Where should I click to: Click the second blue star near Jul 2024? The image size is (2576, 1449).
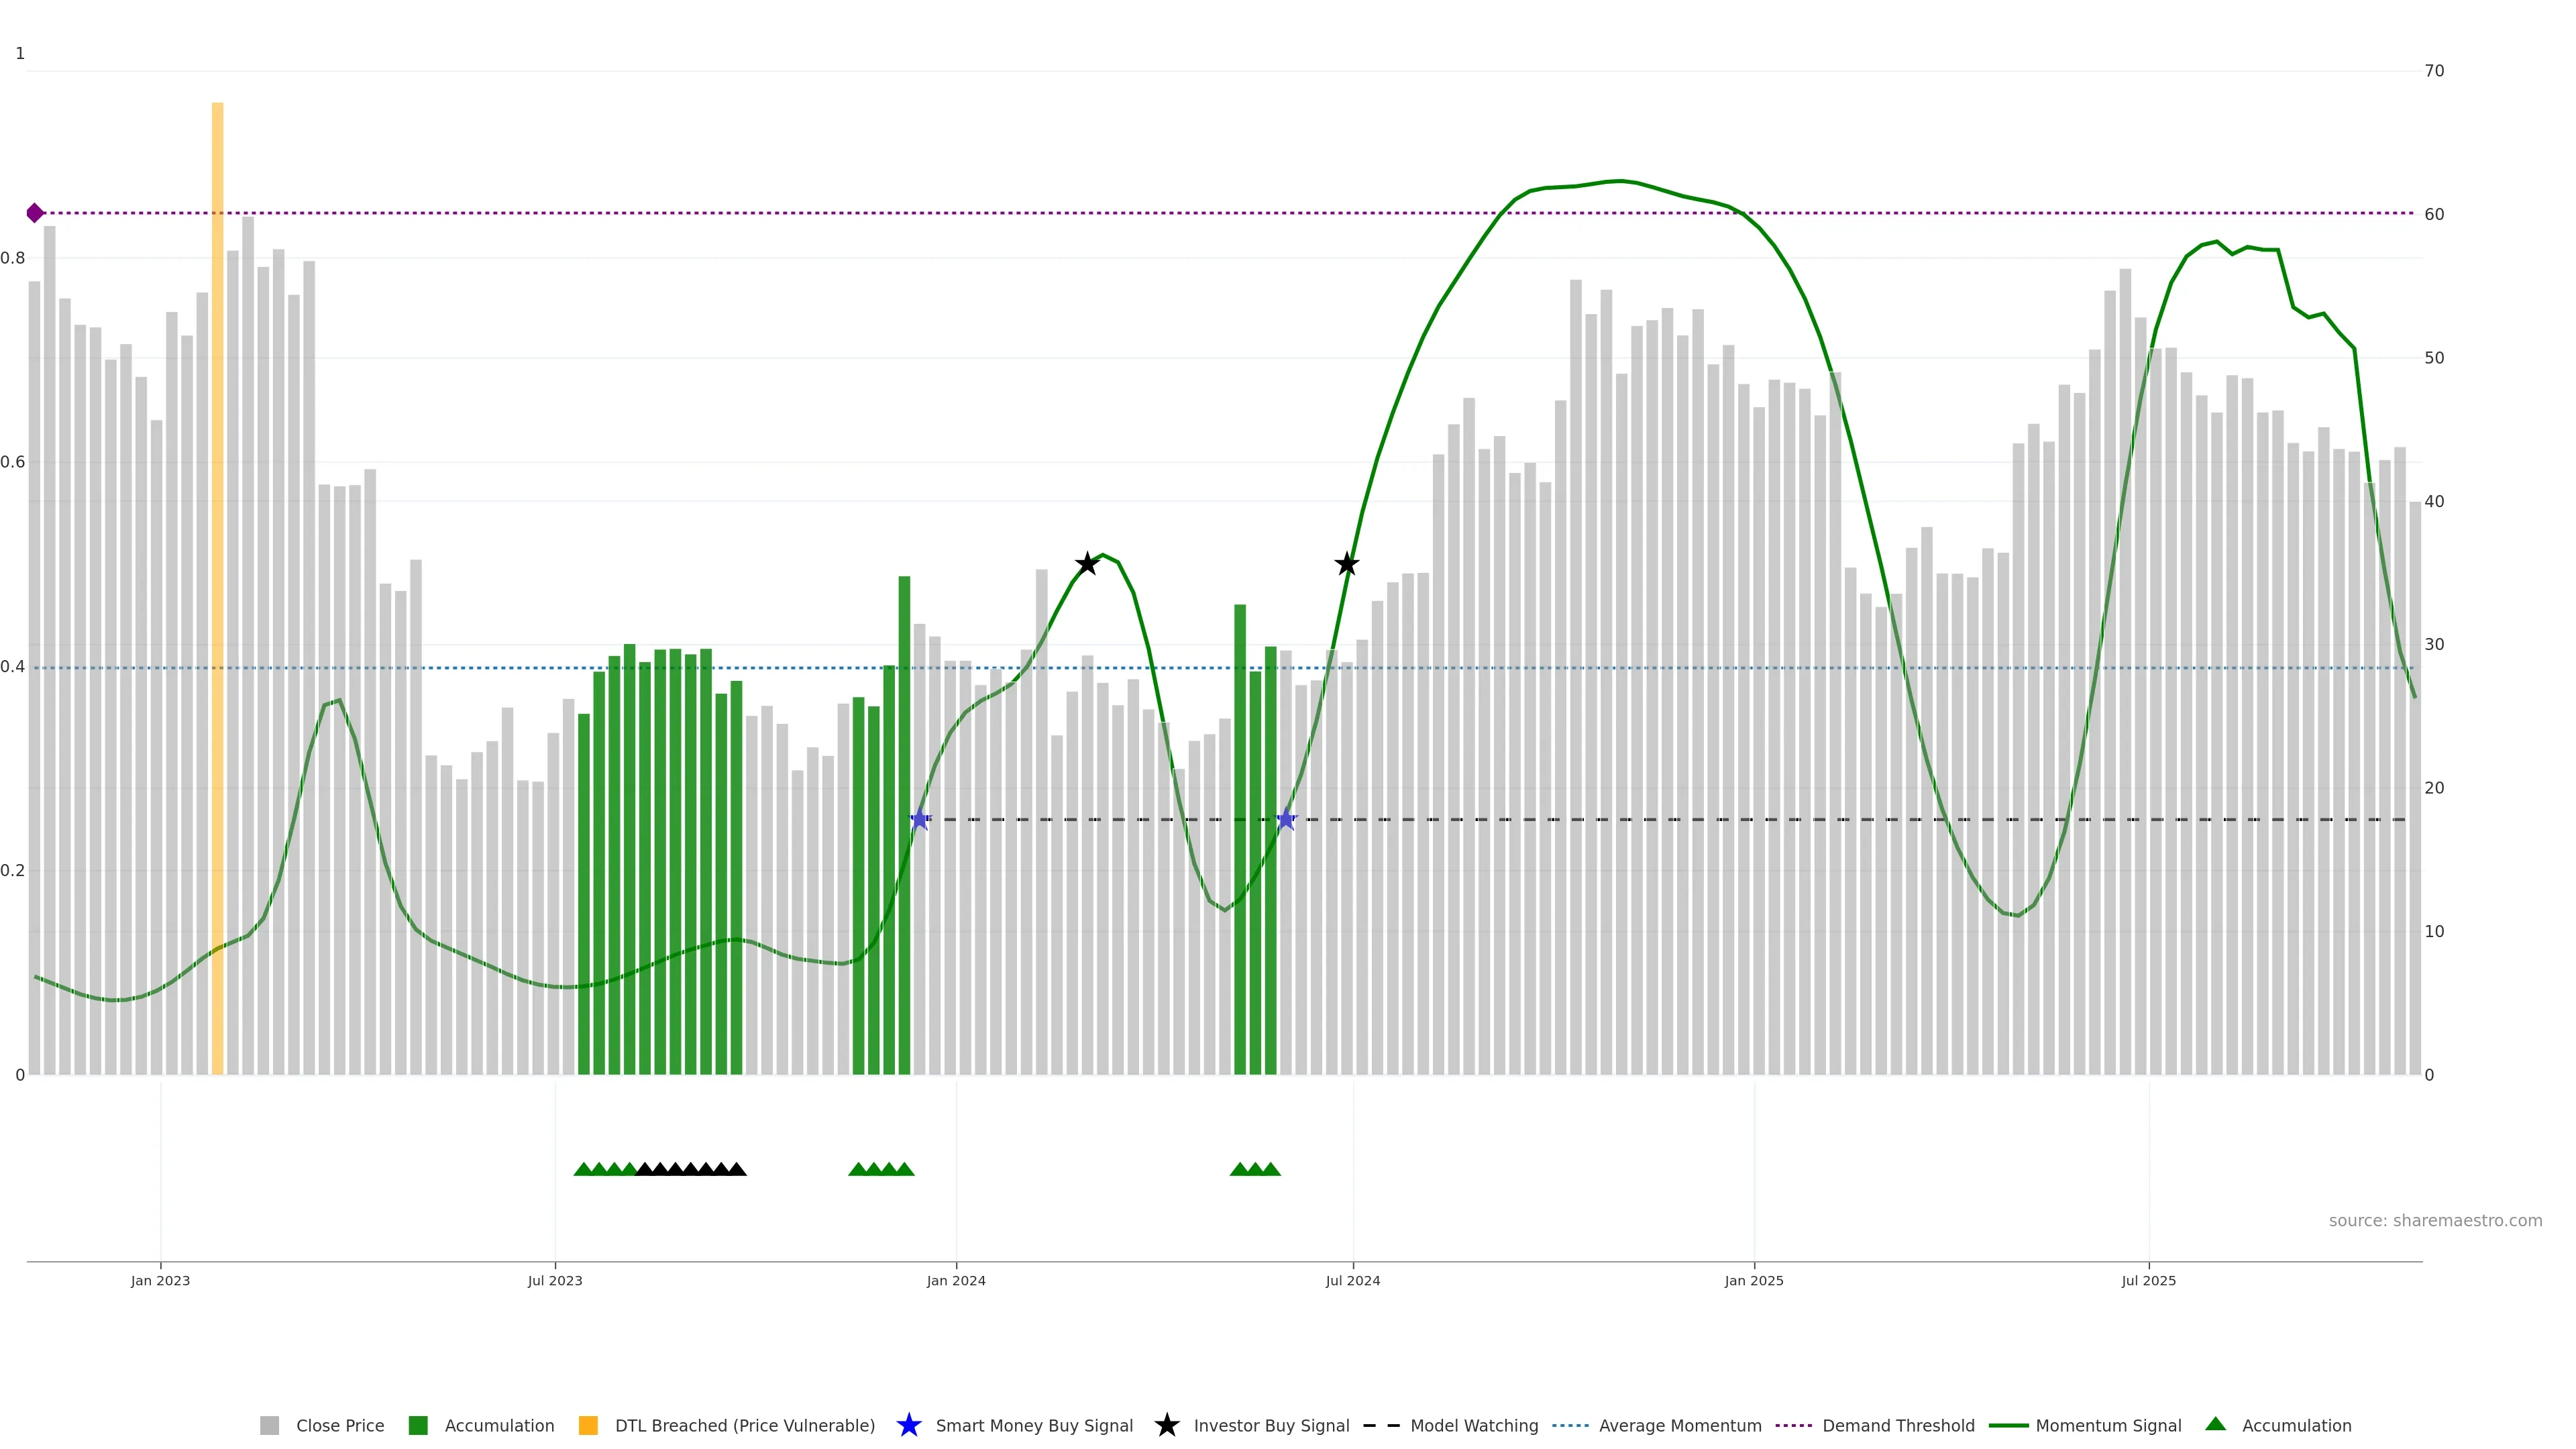(1286, 820)
